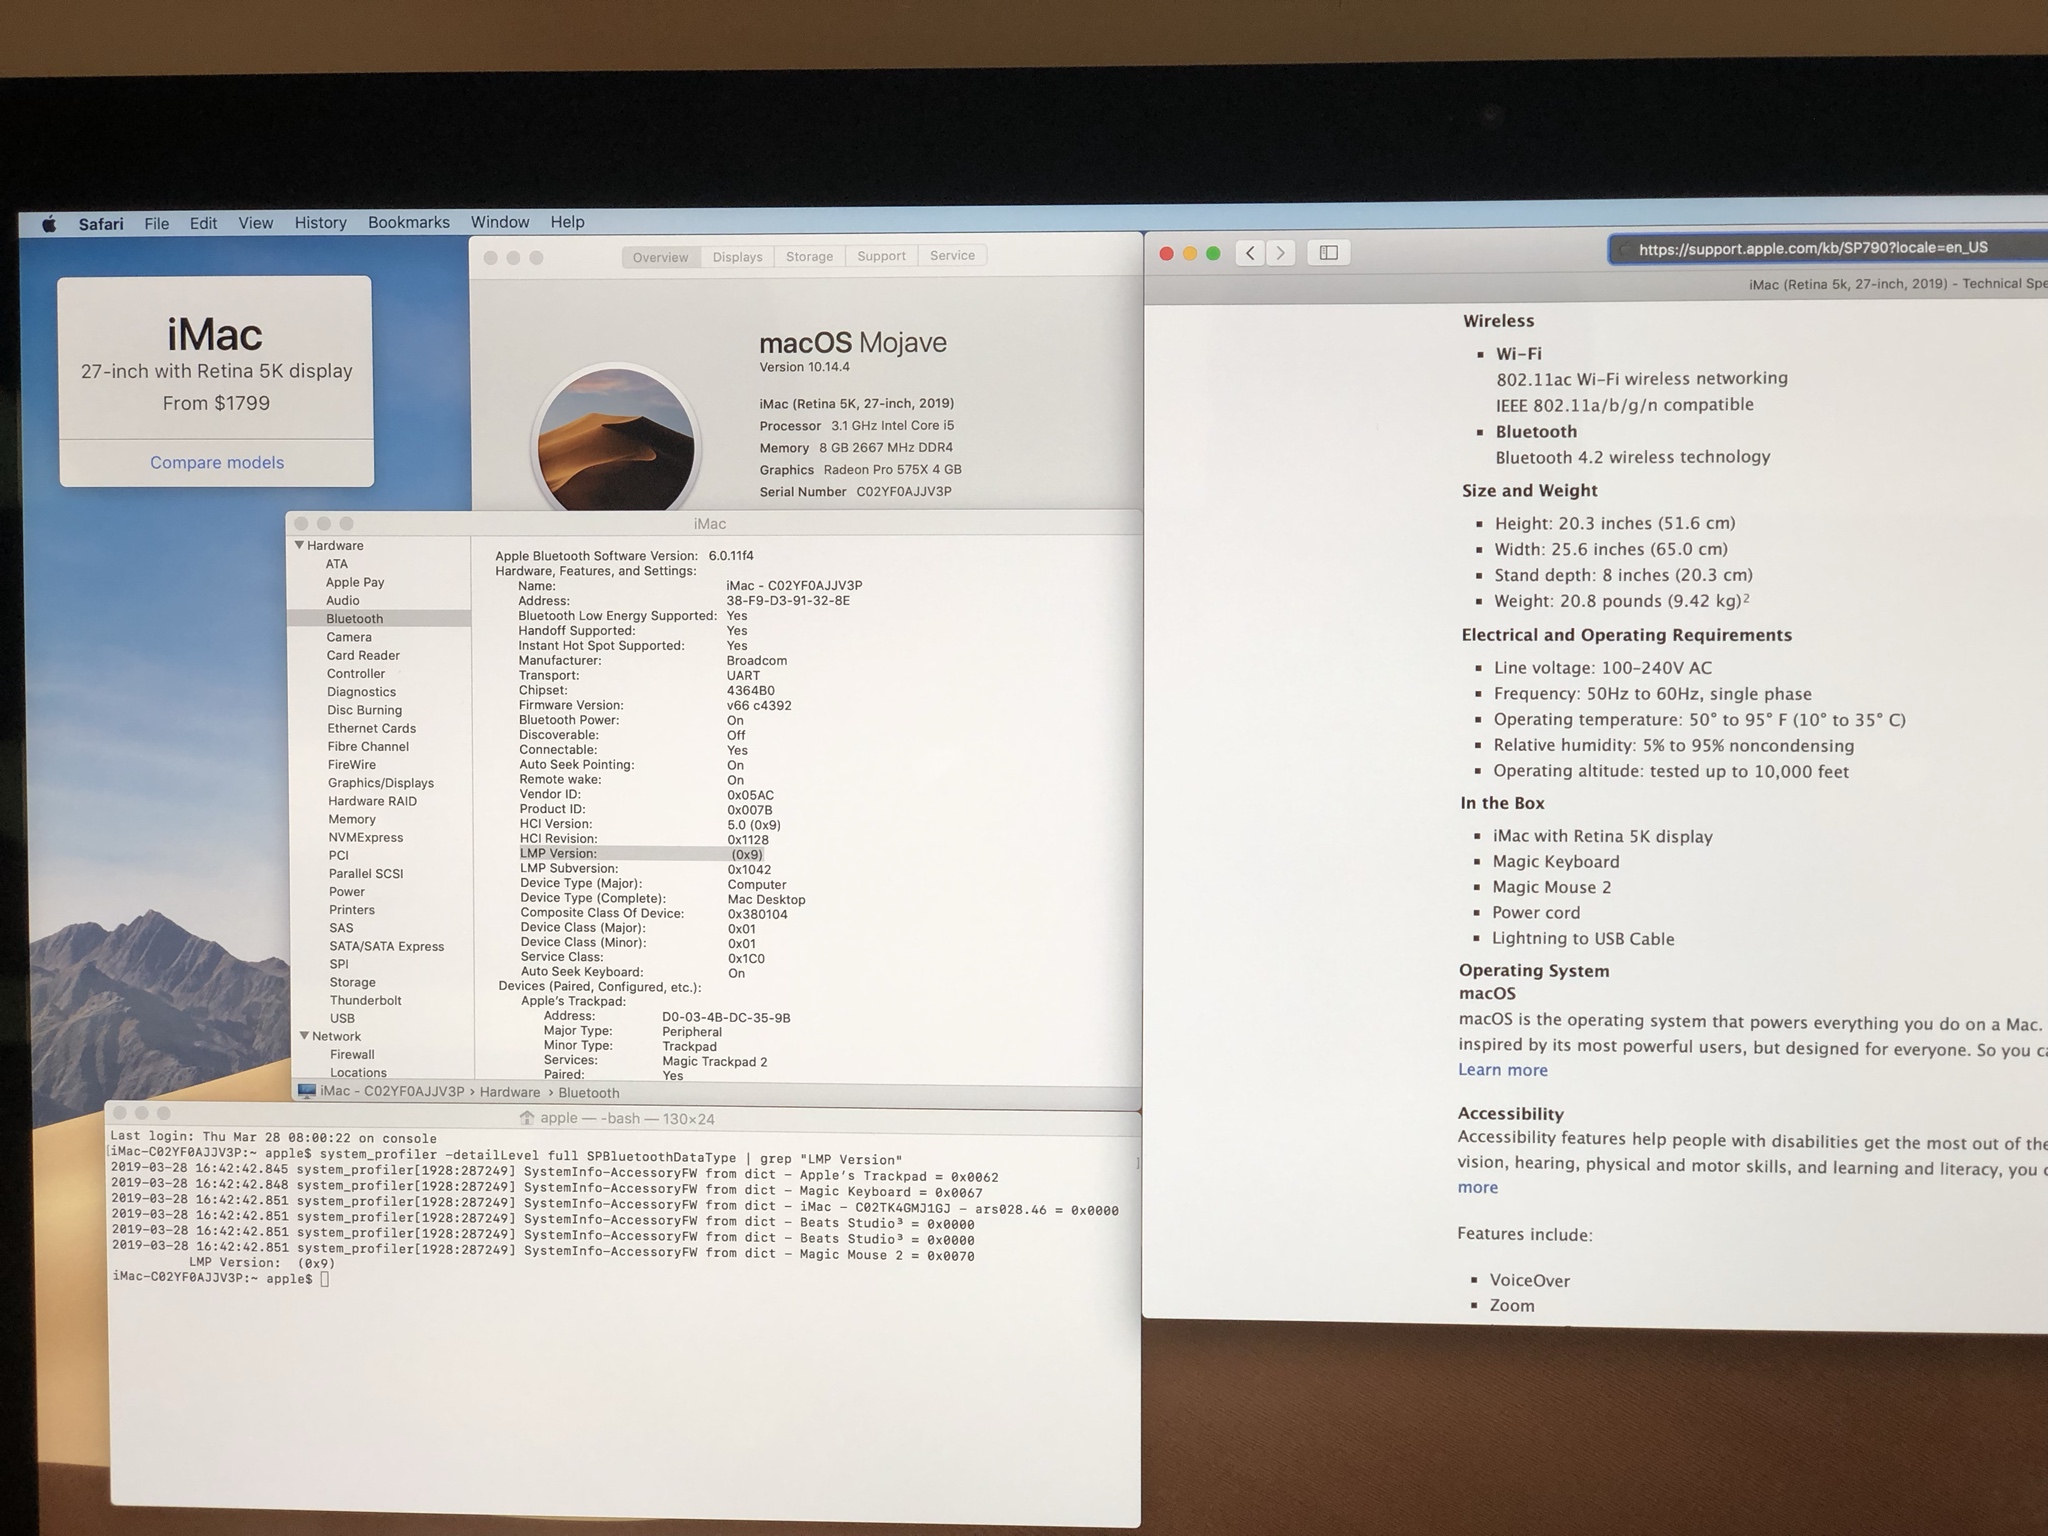Viewport: 2048px width, 1536px height.
Task: Open the Apple menu
Action: (49, 224)
